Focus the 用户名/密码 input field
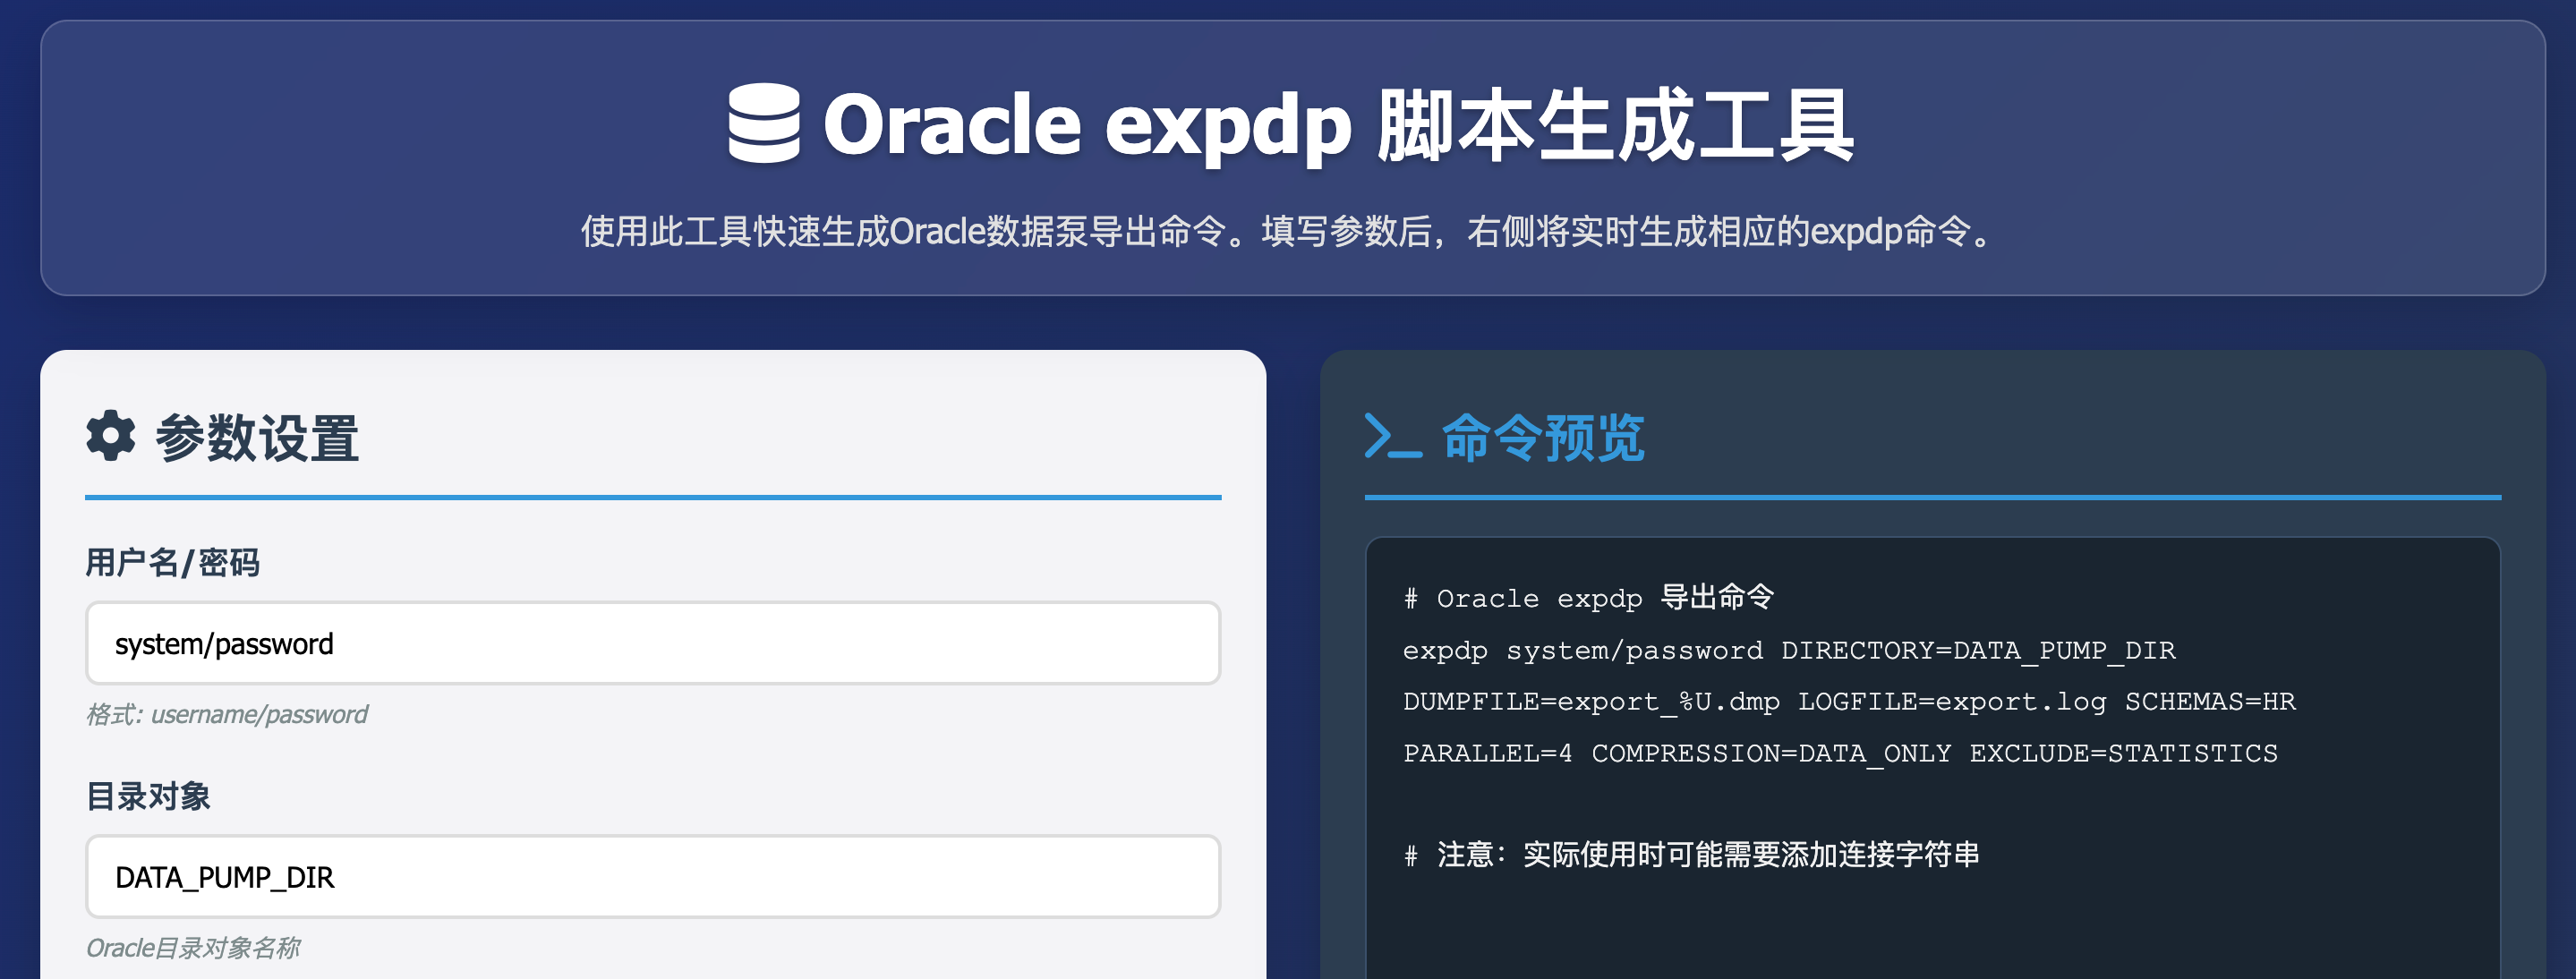2576x979 pixels. coord(652,643)
